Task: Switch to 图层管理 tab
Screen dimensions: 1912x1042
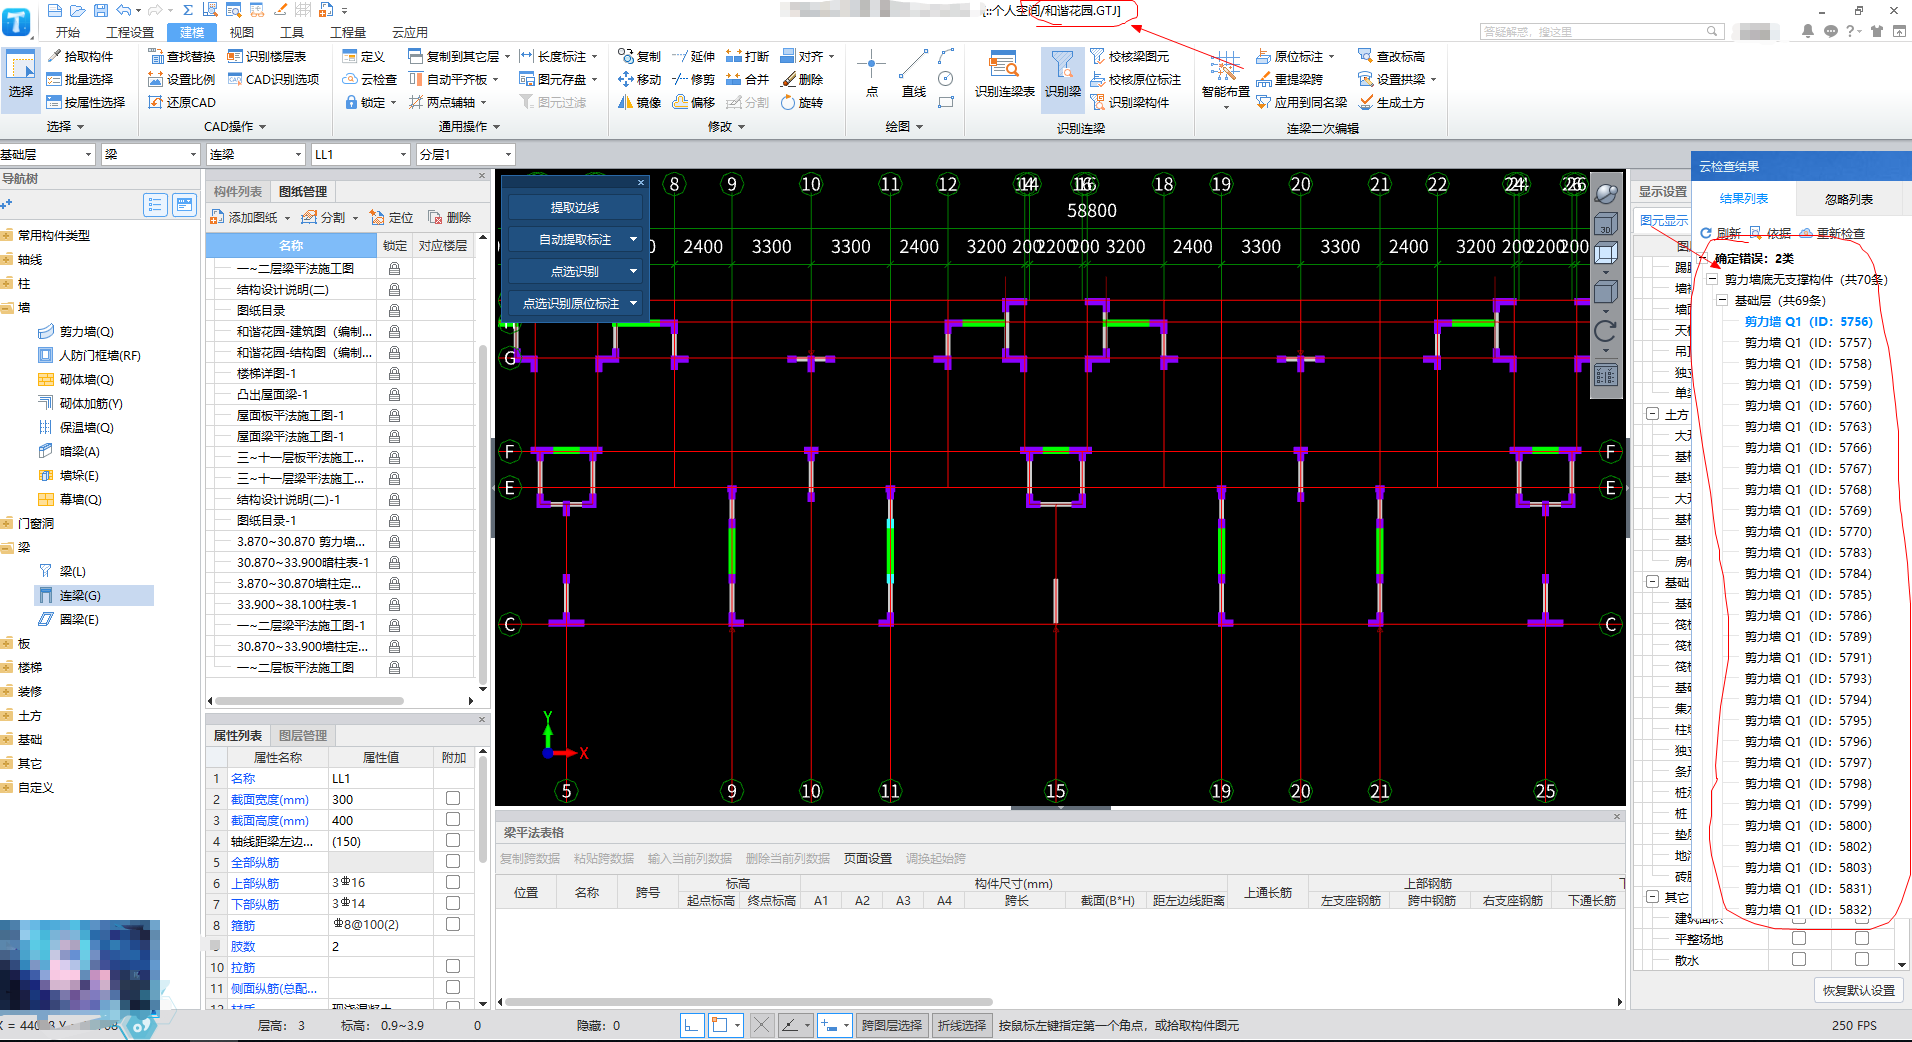Action: tap(303, 735)
